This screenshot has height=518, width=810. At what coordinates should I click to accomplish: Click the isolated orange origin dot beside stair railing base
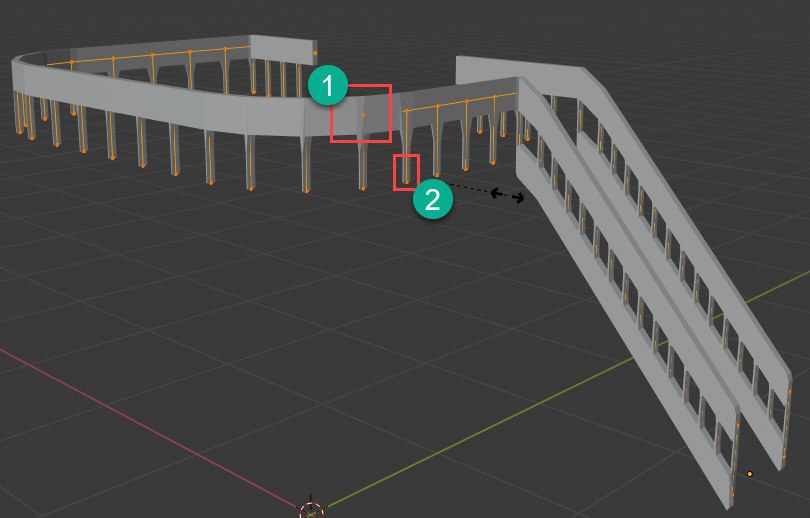[x=750, y=474]
